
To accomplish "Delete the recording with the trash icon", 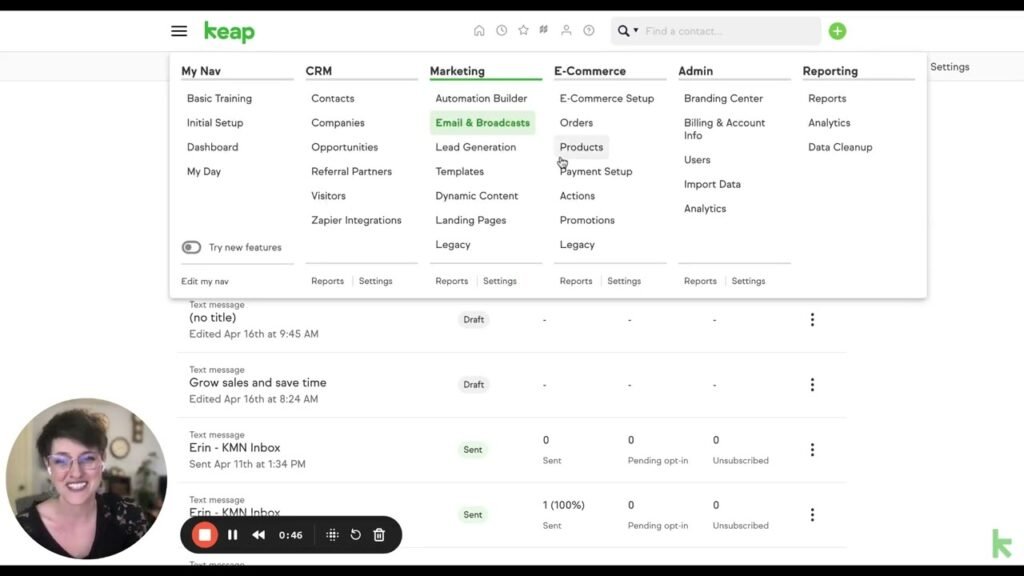I will (379, 534).
